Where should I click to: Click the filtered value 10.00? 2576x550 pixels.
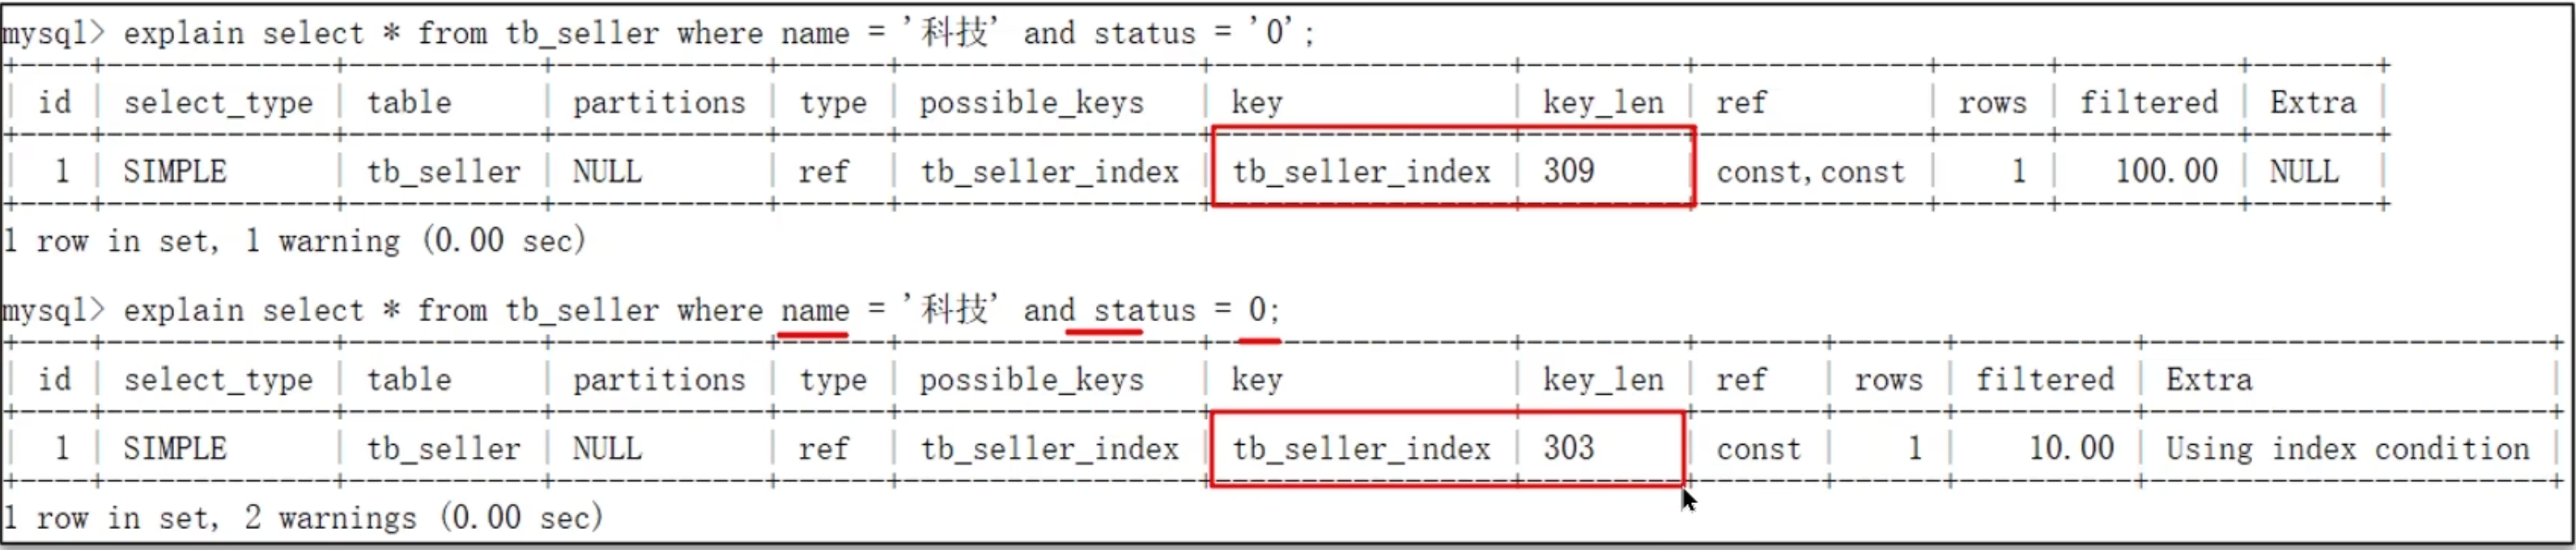pos(2071,448)
